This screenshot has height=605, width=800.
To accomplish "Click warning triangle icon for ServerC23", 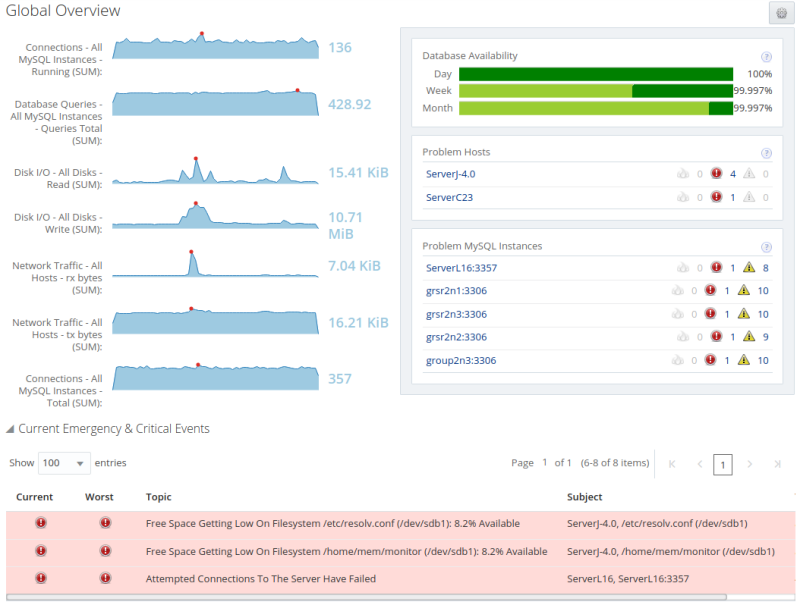I will (748, 197).
